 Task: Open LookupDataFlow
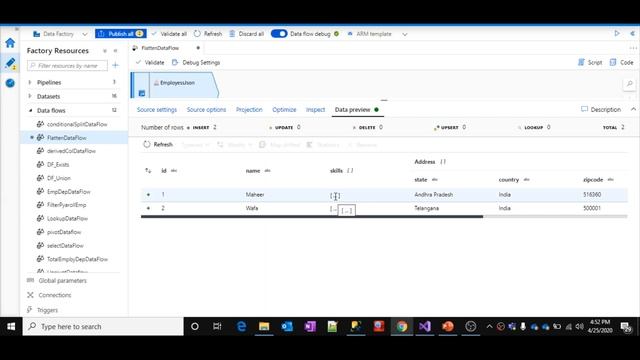click(x=67, y=219)
